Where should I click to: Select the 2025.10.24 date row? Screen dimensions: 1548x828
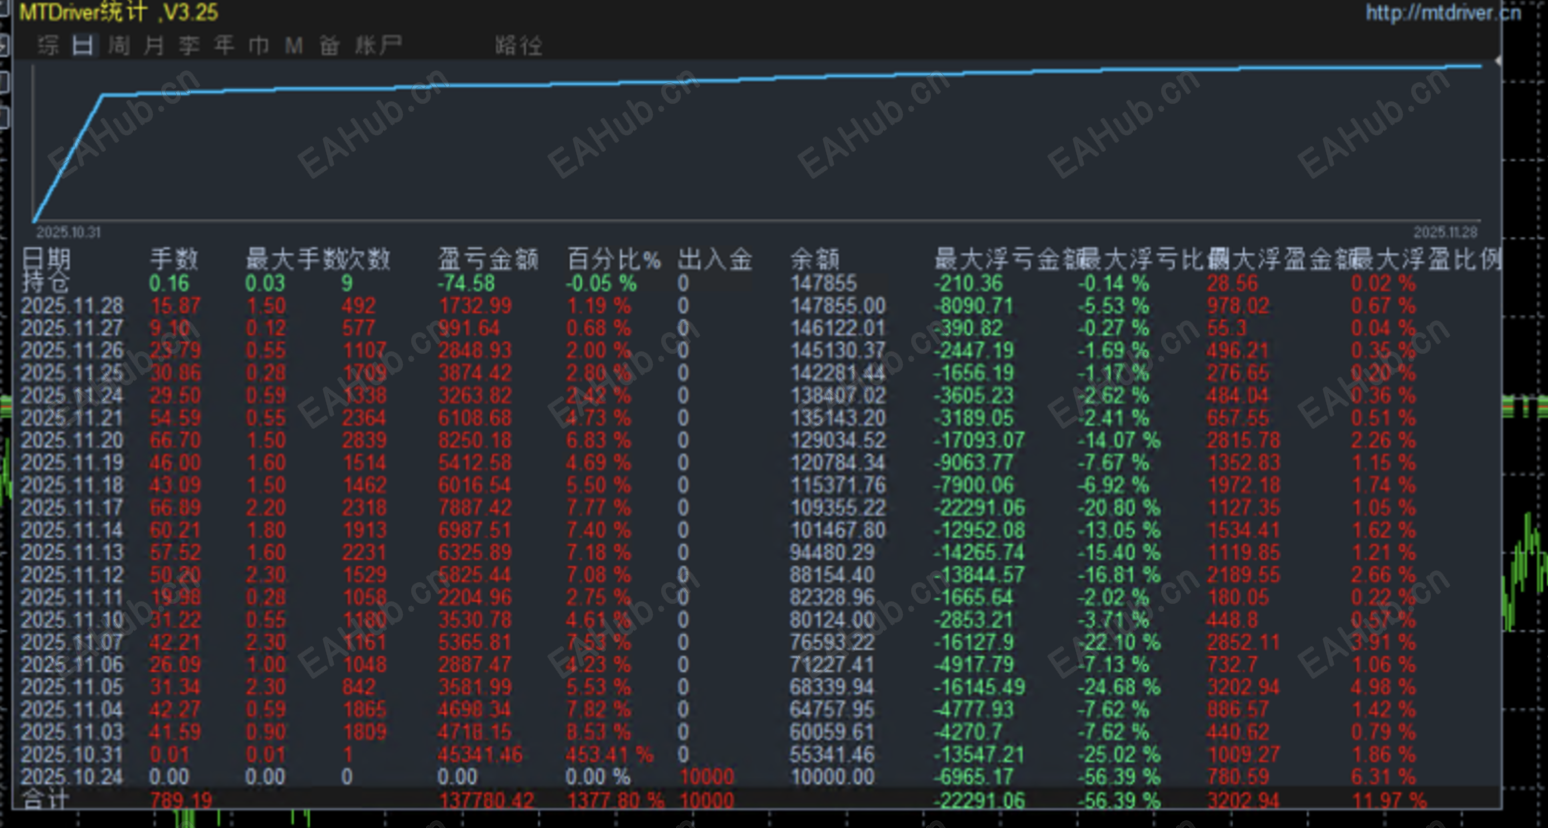tap(72, 777)
